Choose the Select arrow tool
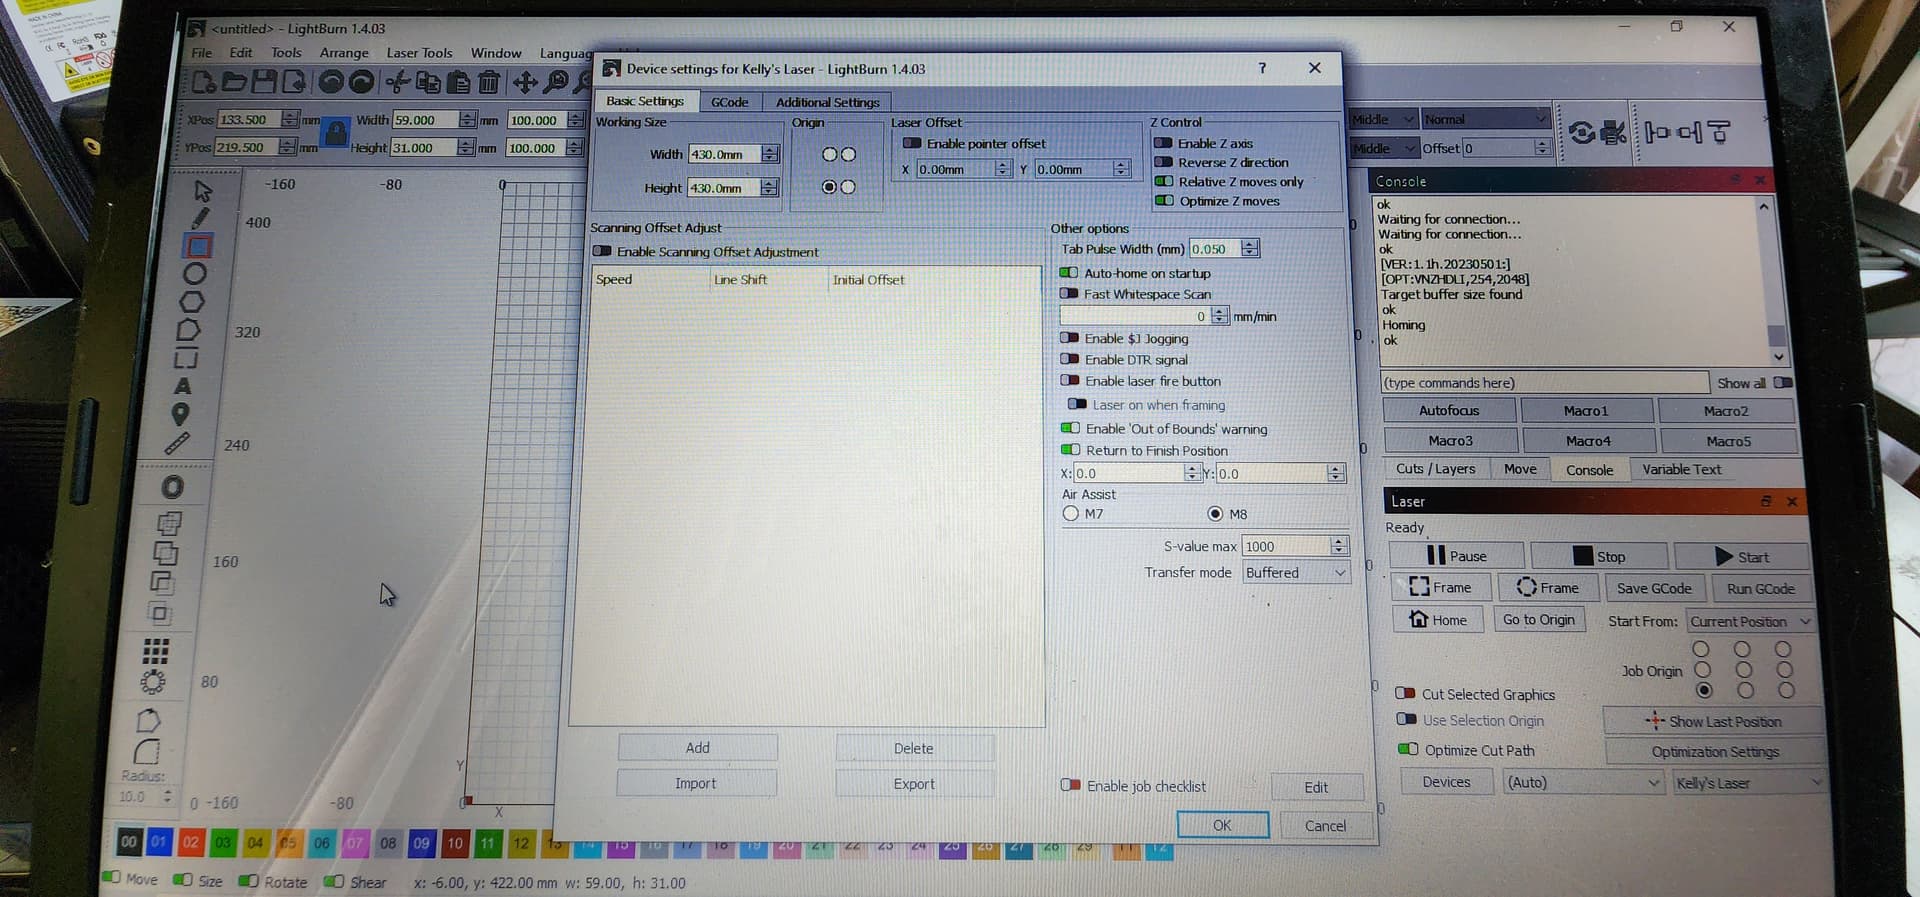 tap(203, 190)
